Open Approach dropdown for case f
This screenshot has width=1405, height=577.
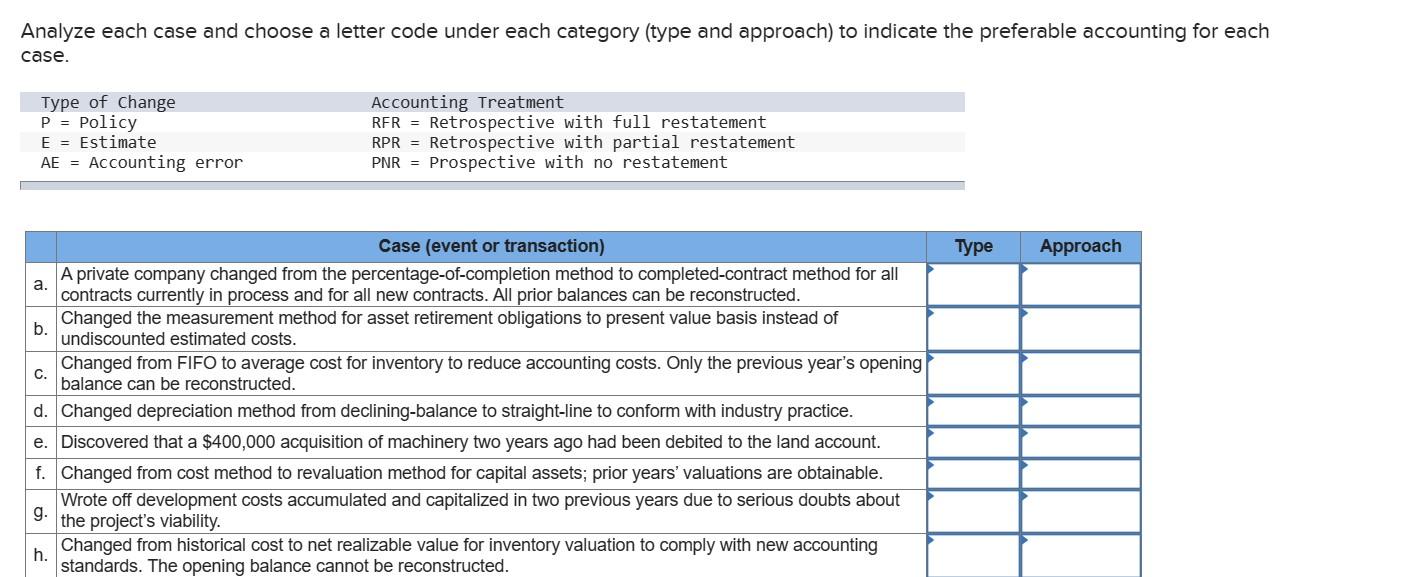1081,473
